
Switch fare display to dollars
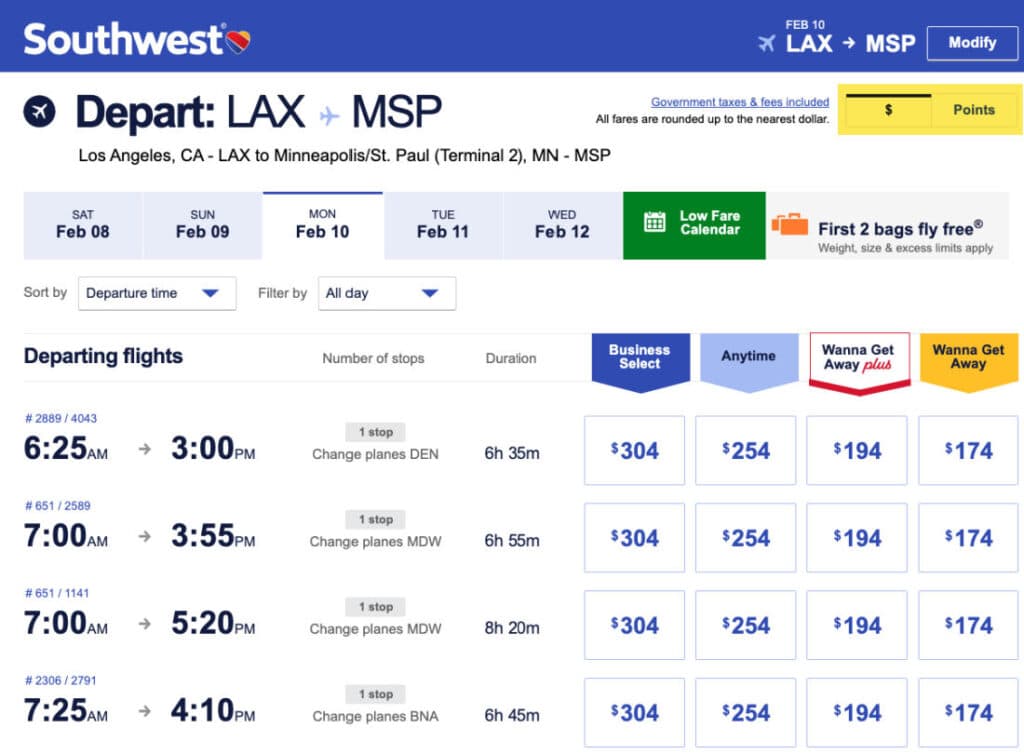[888, 110]
